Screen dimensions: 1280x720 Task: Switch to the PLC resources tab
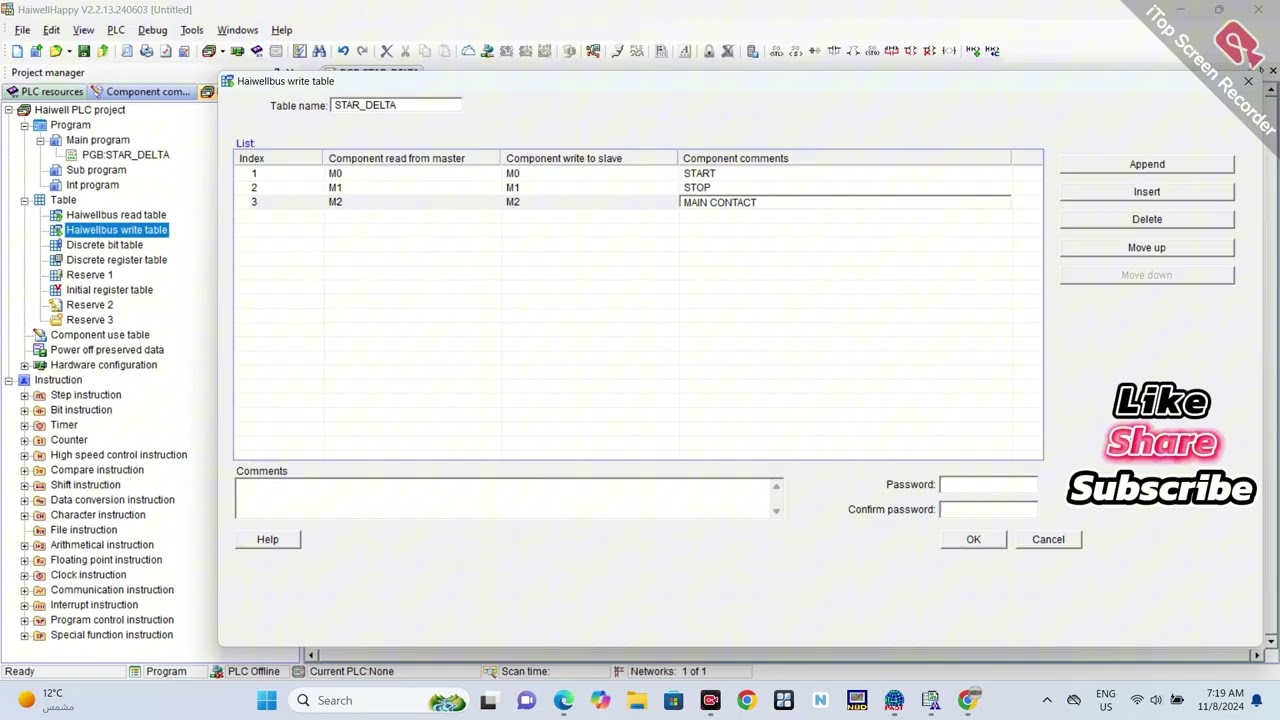click(45, 92)
